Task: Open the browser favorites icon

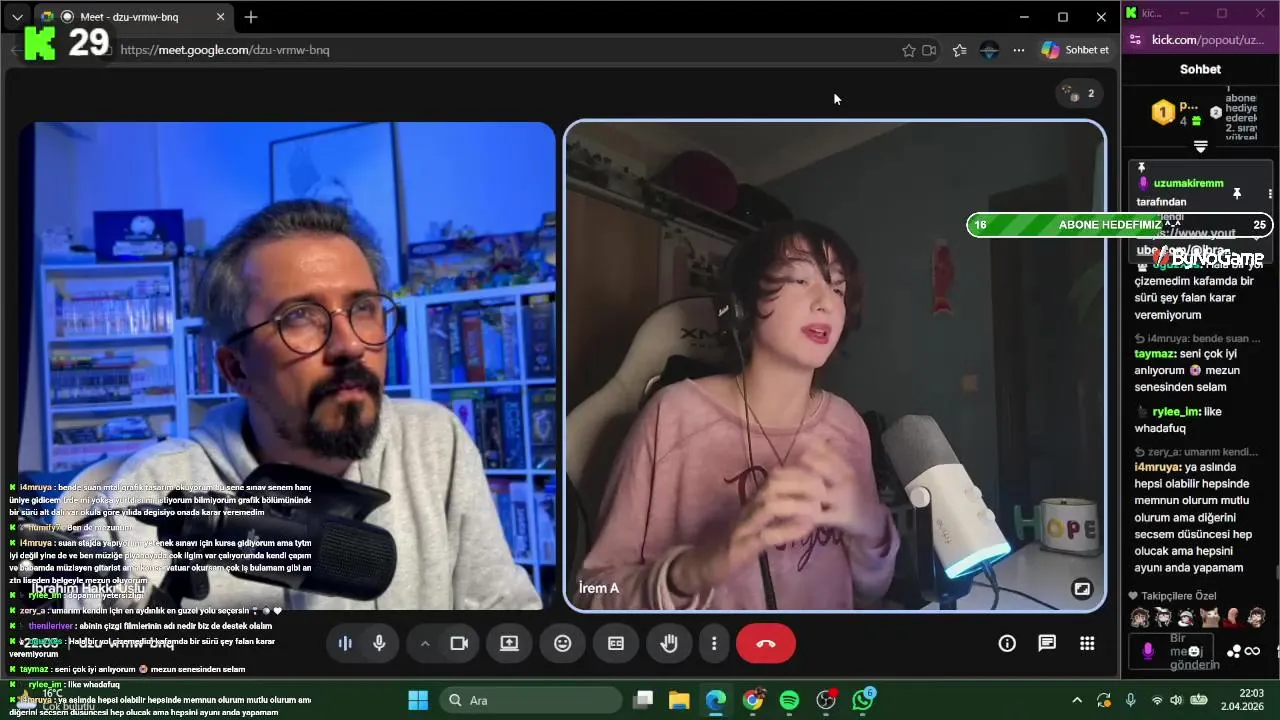Action: click(x=960, y=49)
